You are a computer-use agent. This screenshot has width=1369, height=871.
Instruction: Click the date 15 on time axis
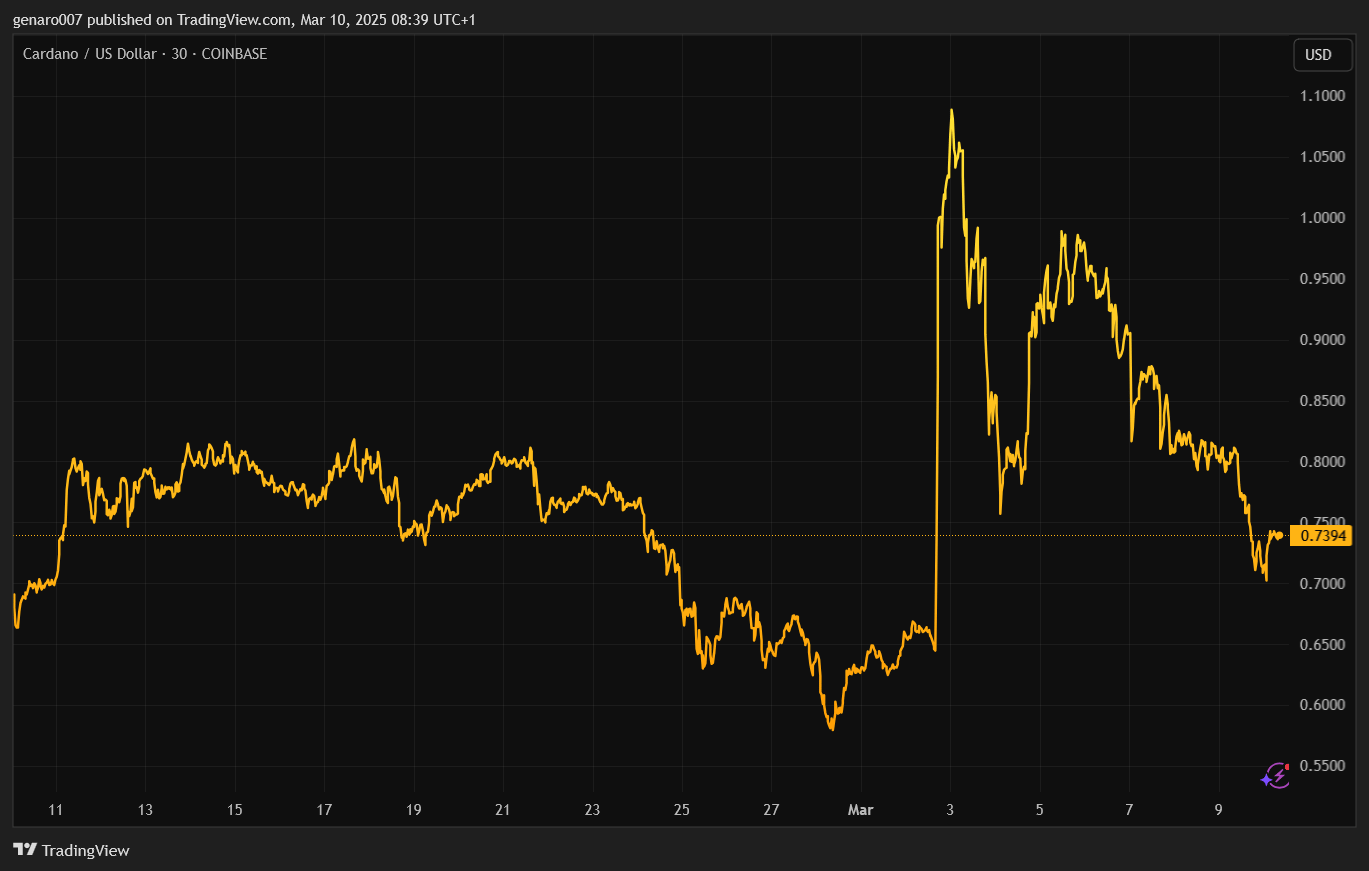235,810
